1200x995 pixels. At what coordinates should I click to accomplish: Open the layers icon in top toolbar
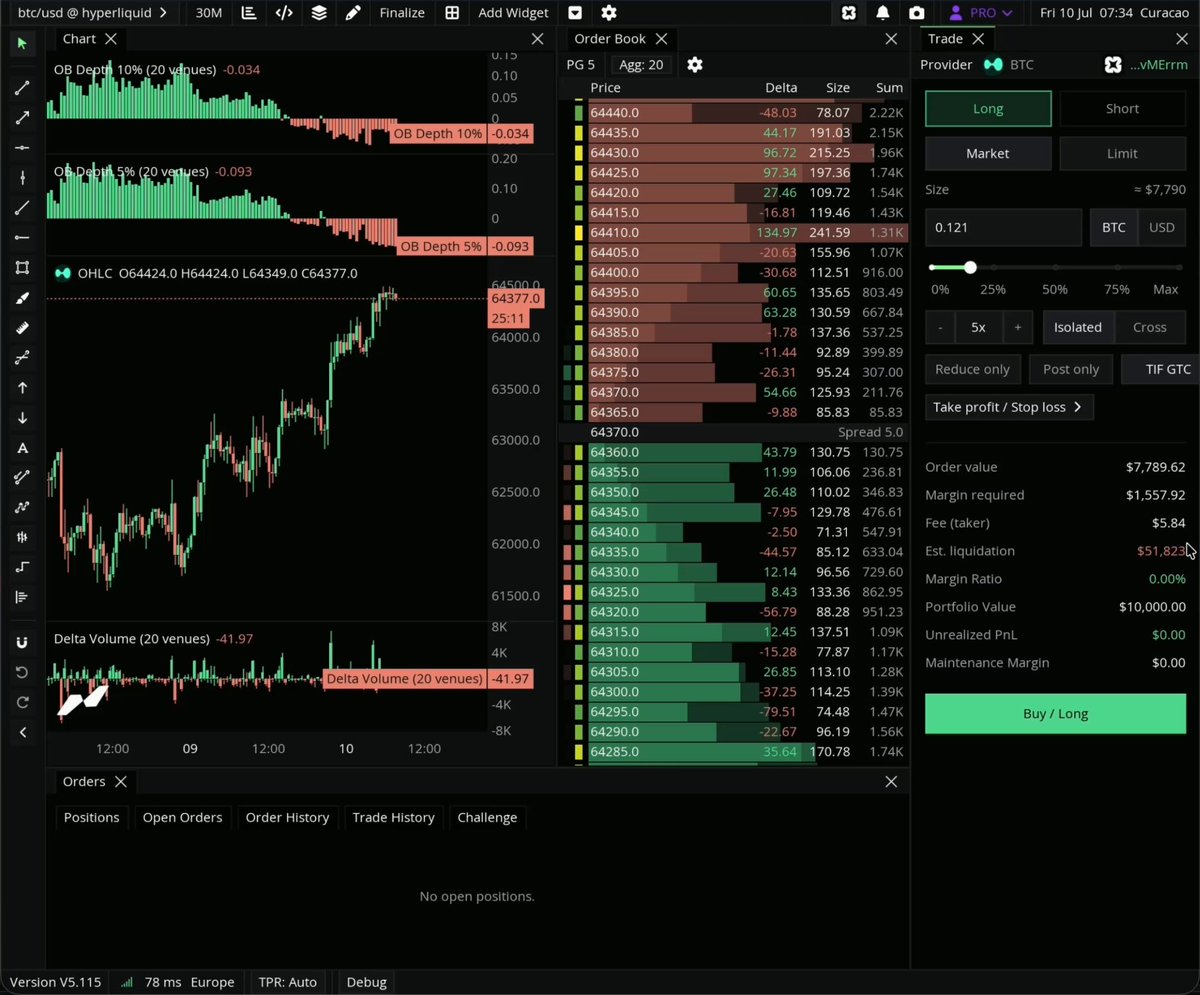click(x=318, y=13)
